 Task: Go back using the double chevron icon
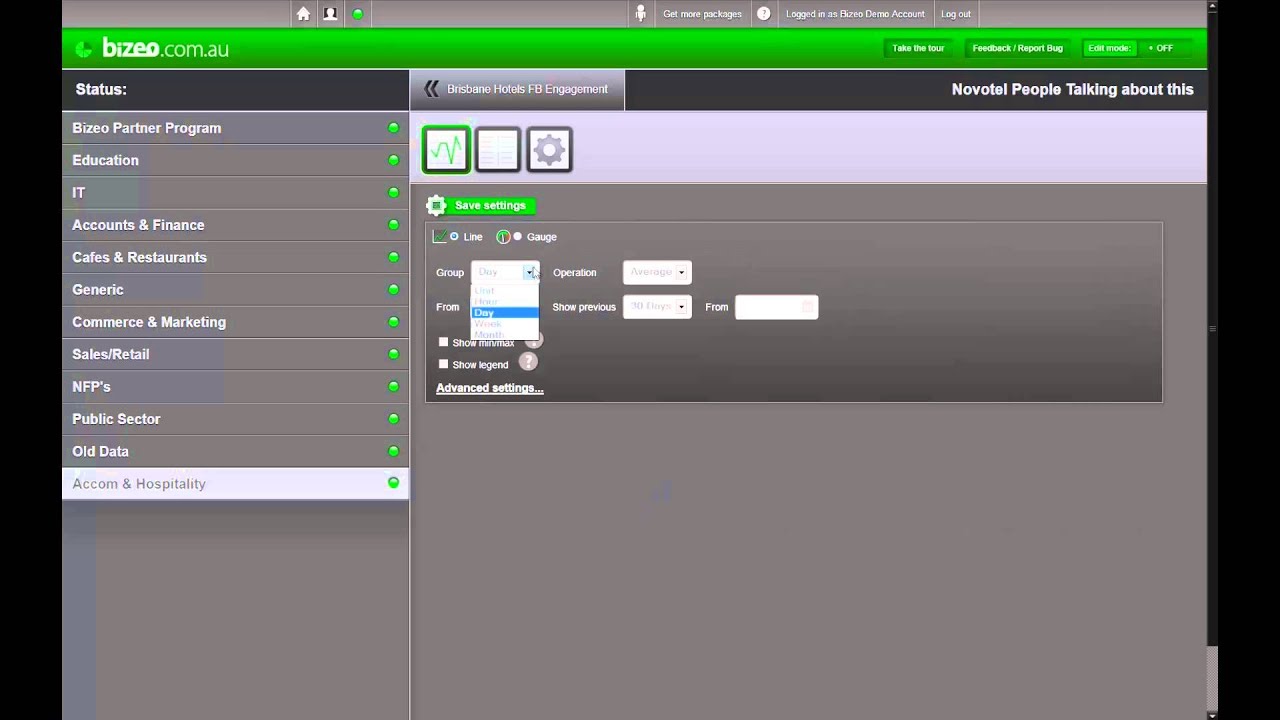(431, 89)
